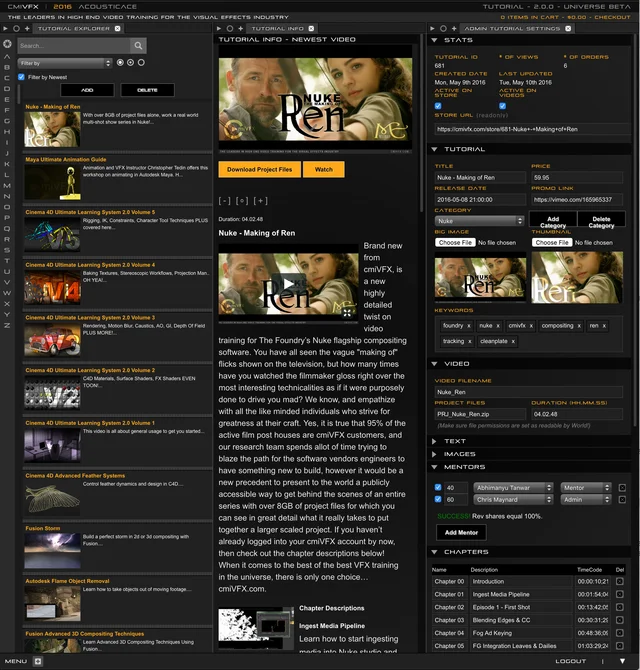Close the Tutorial Info tab with its X icon
This screenshot has height=670, width=640.
(311, 29)
